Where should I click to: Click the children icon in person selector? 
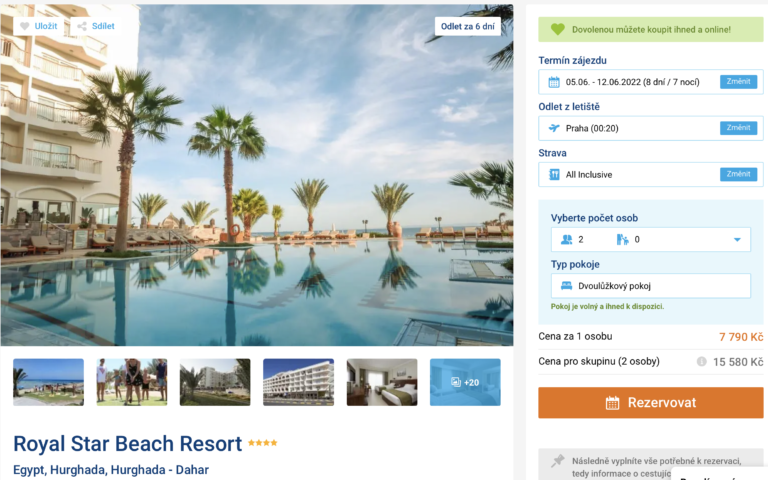pyautogui.click(x=623, y=240)
